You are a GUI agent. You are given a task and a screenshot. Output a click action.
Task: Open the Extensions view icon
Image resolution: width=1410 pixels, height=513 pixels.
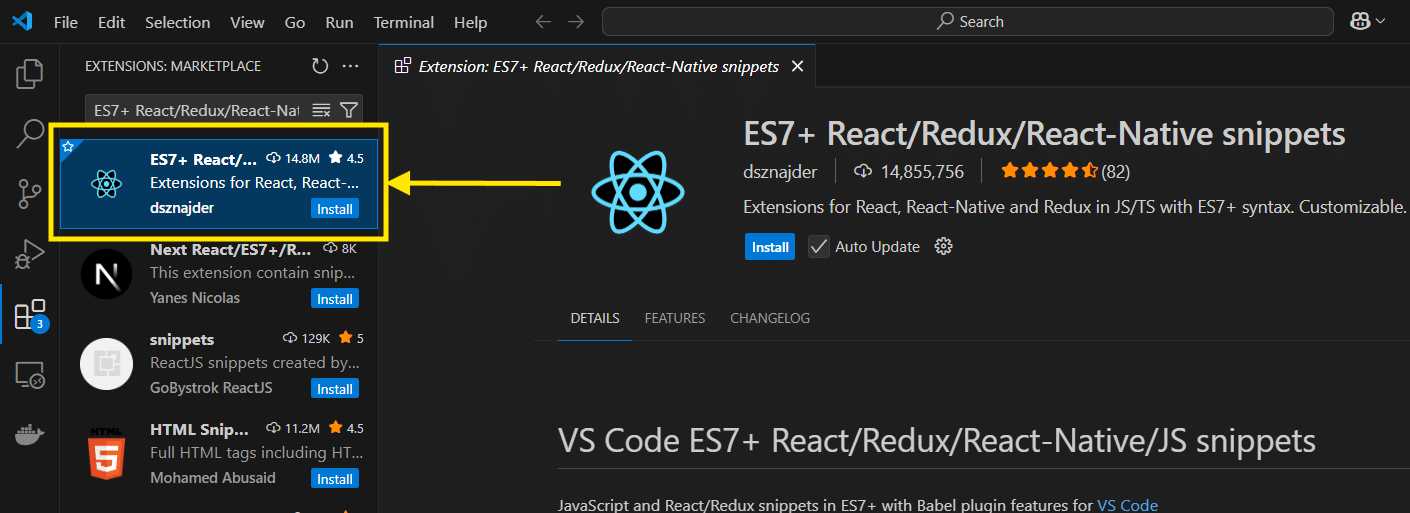point(30,314)
